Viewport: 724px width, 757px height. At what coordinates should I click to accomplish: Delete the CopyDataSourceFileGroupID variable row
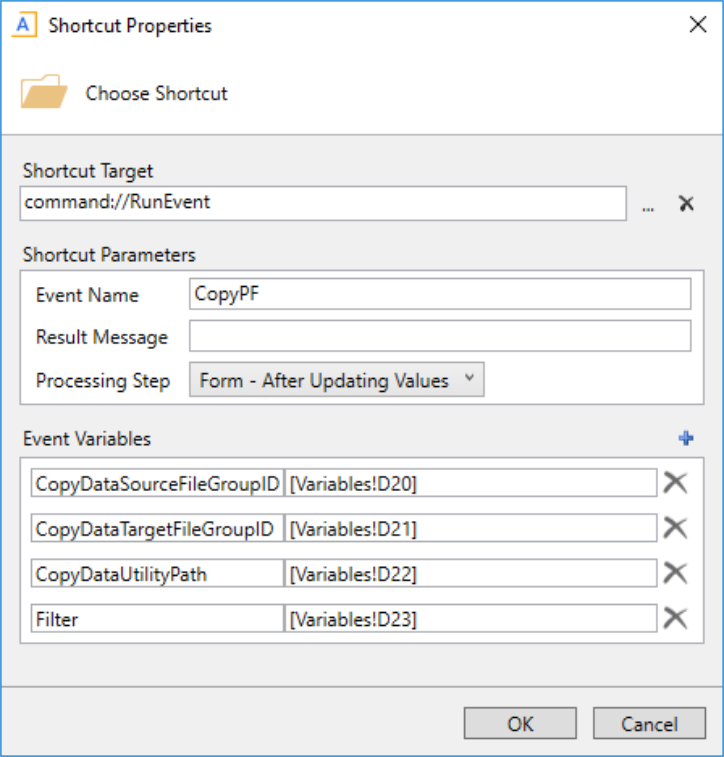pyautogui.click(x=676, y=483)
